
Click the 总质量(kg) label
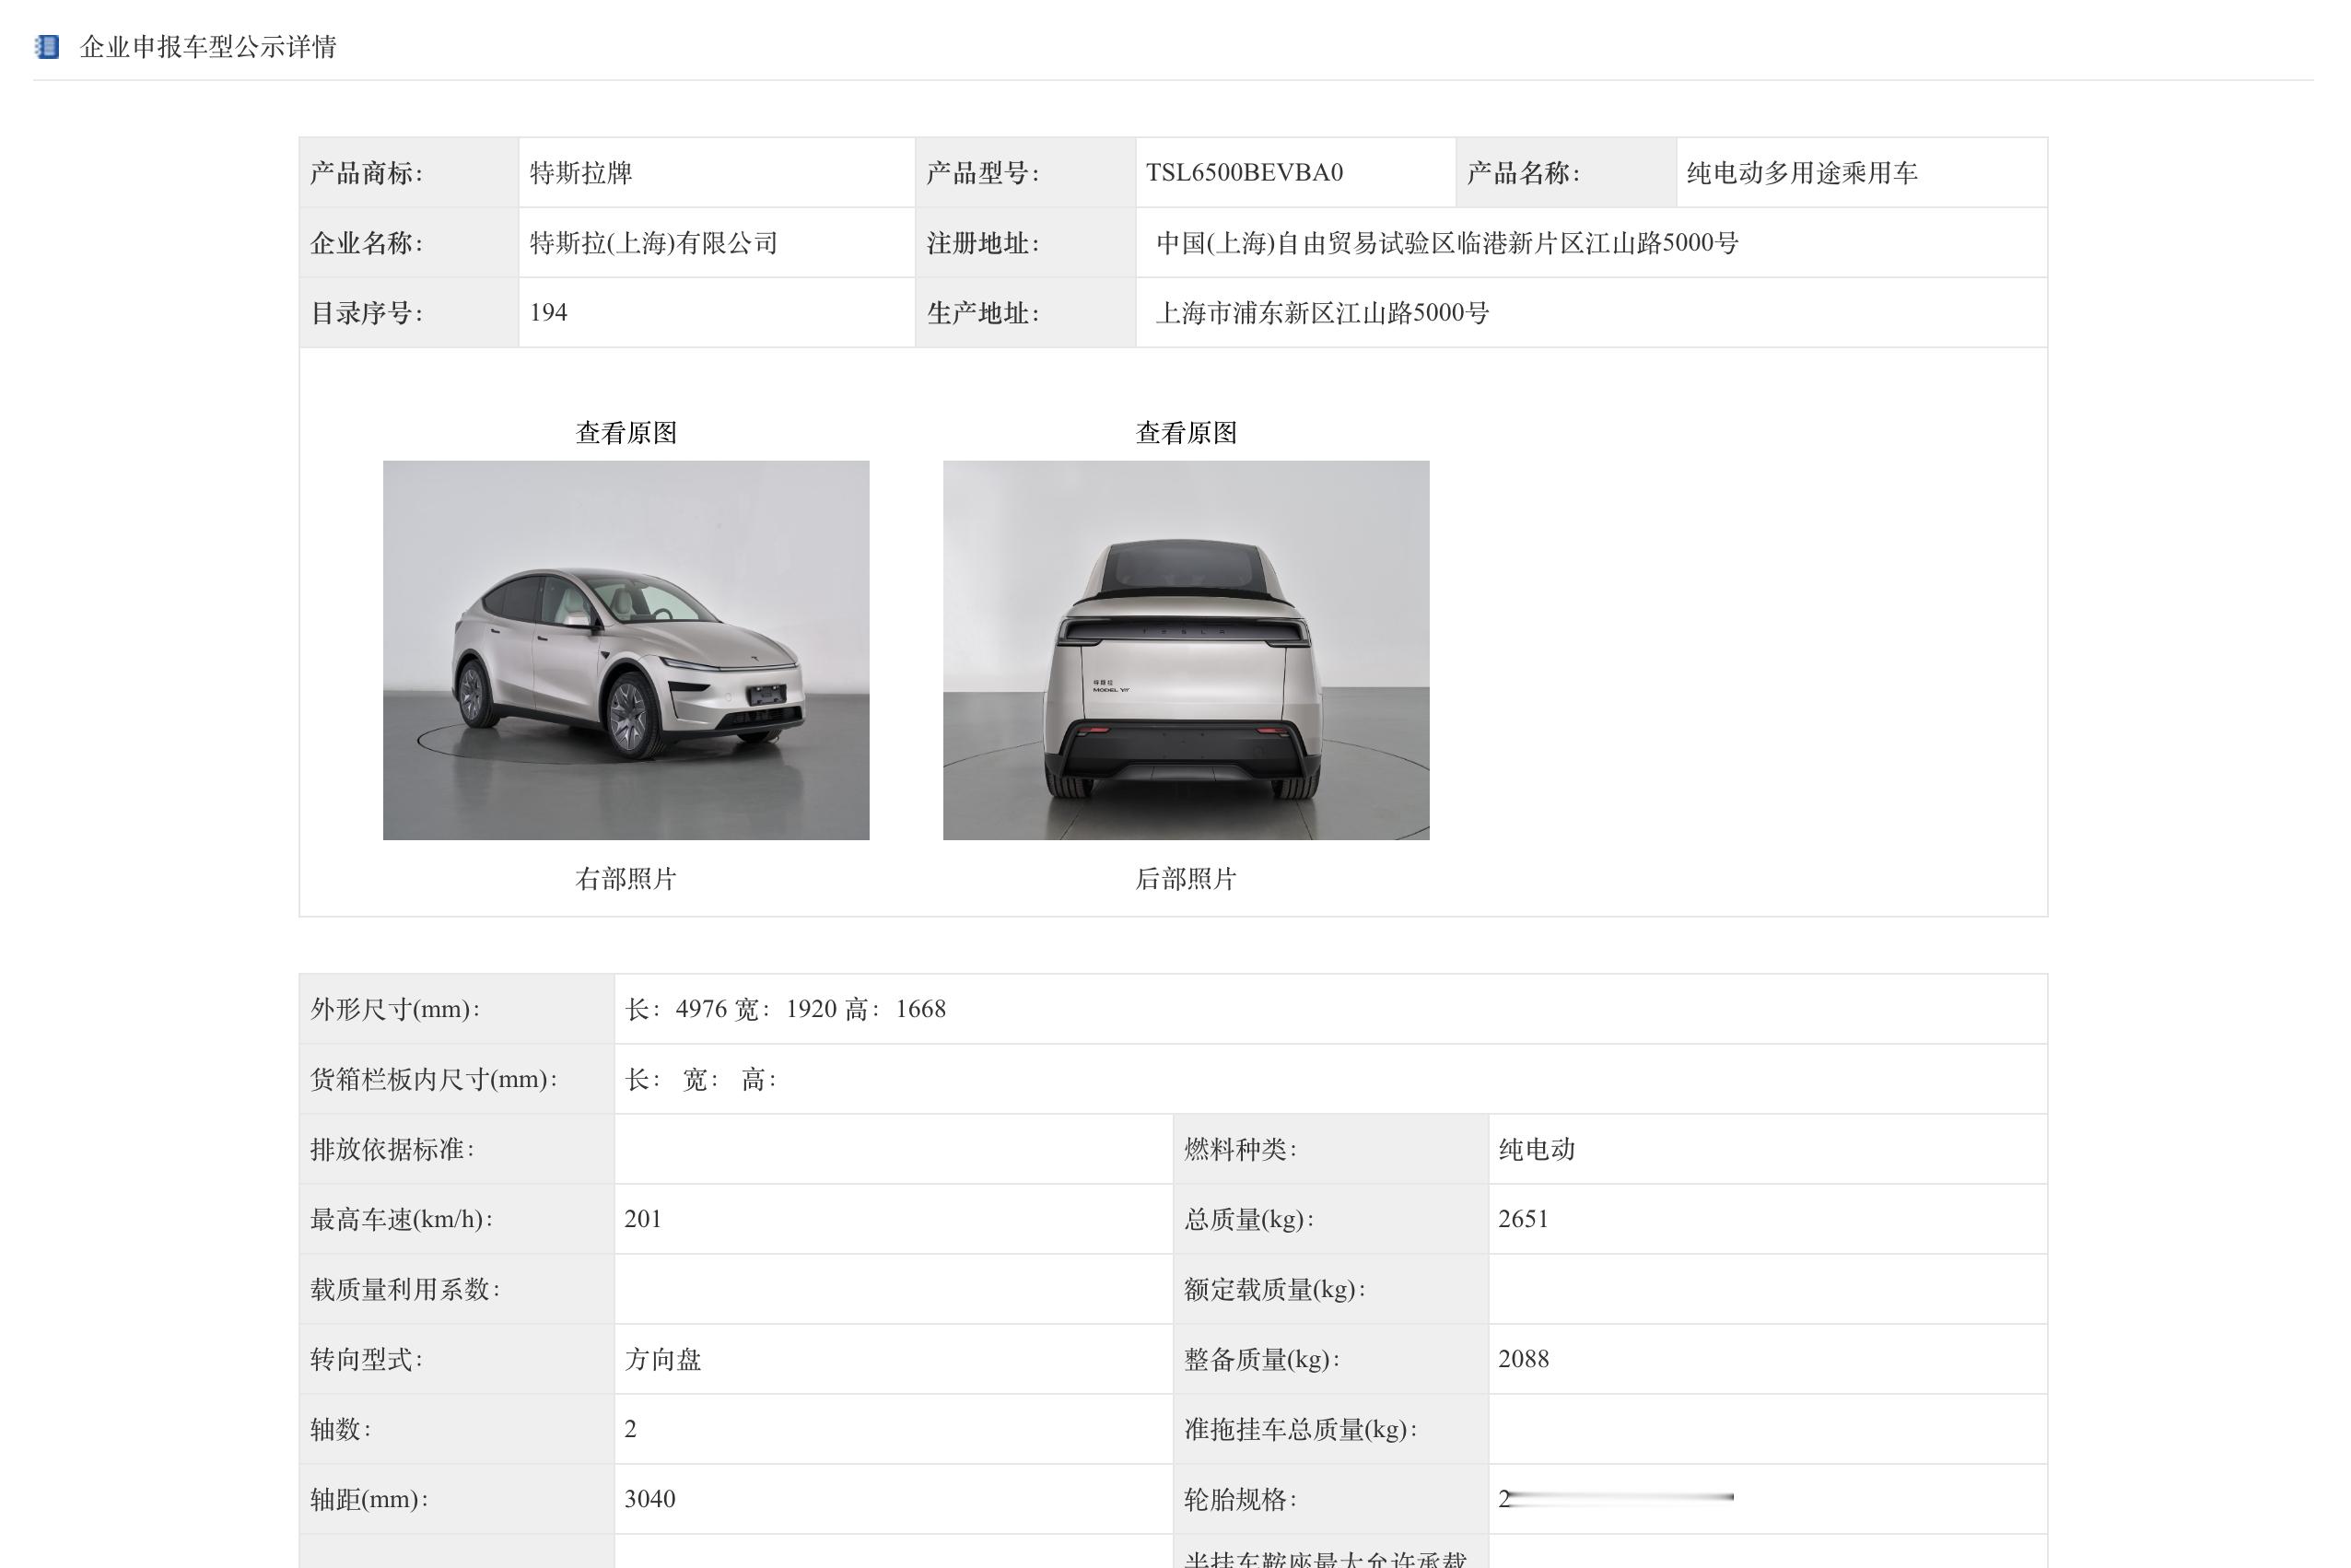(1249, 1219)
